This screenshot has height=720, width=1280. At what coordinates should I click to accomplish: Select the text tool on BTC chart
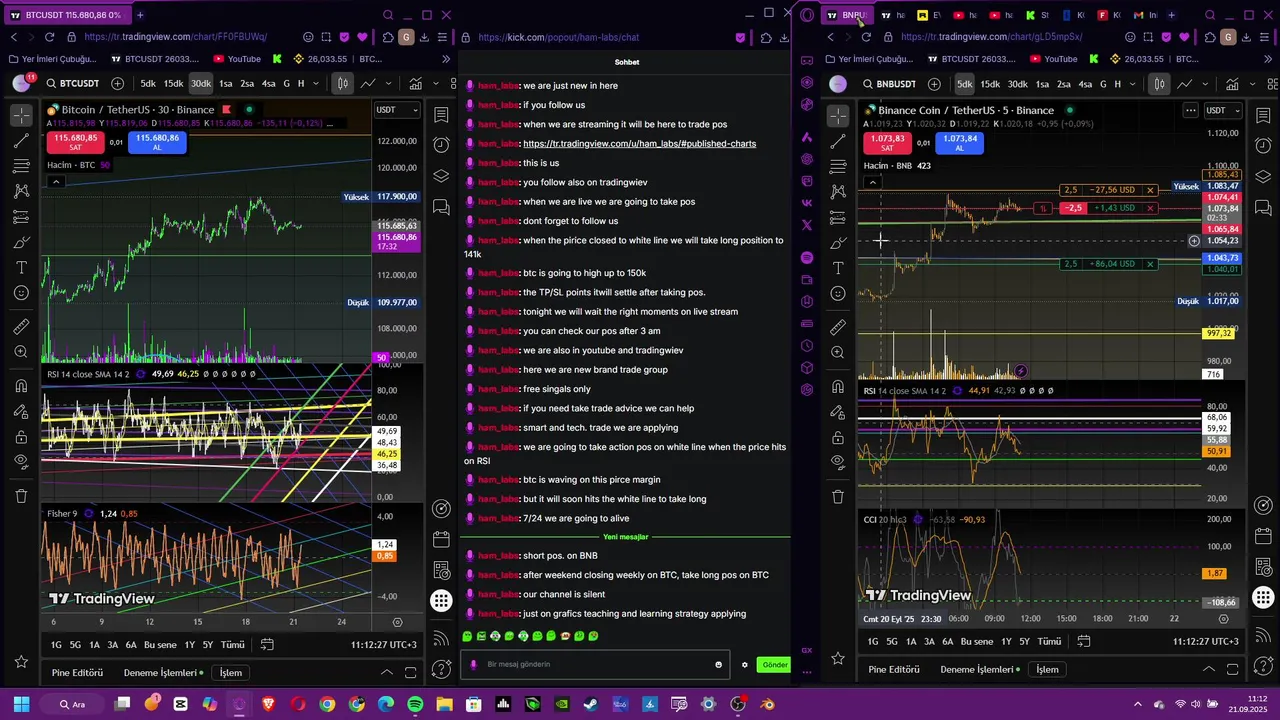coord(21,268)
